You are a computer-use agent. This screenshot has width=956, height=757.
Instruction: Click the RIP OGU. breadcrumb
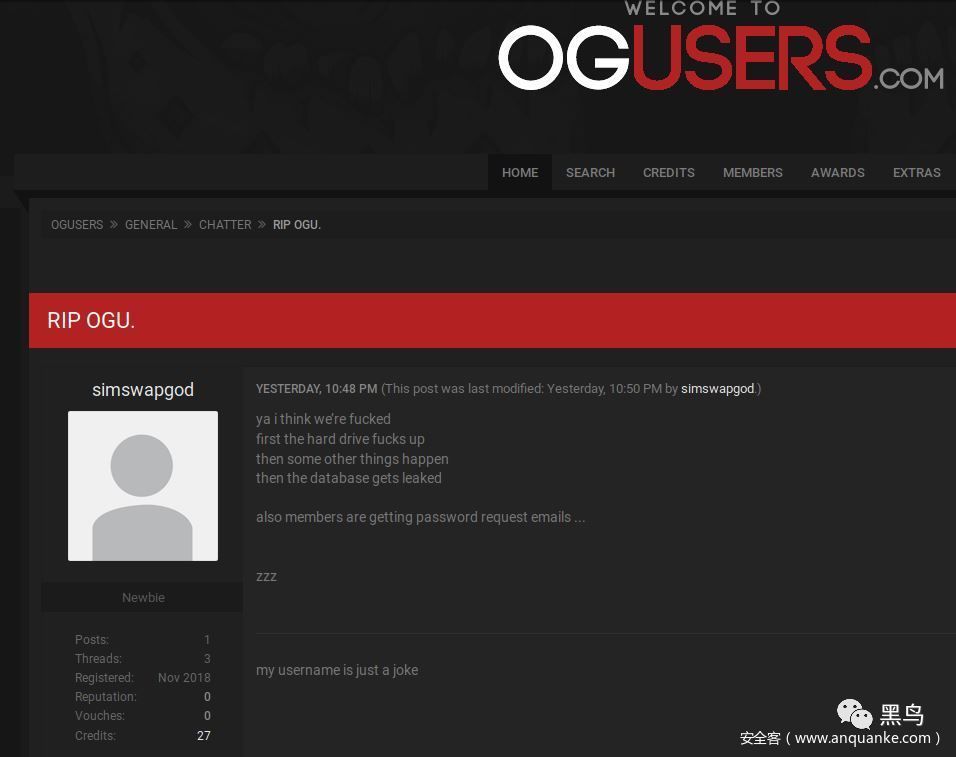tap(297, 224)
